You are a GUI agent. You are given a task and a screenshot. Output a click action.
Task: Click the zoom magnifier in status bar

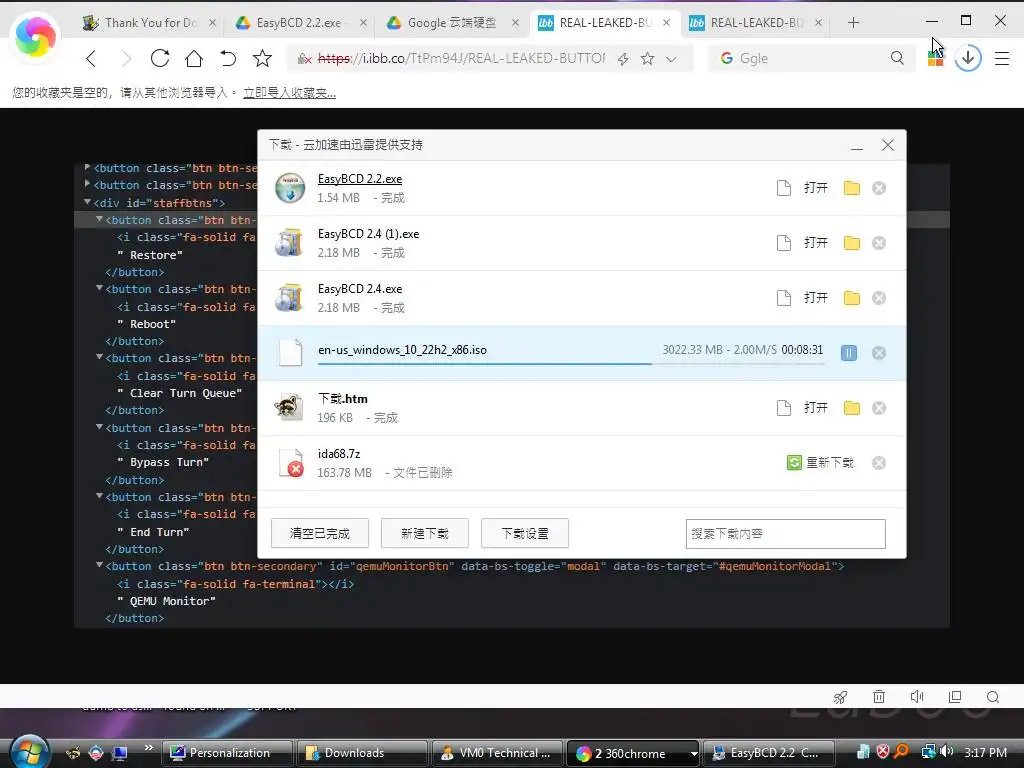(x=993, y=697)
